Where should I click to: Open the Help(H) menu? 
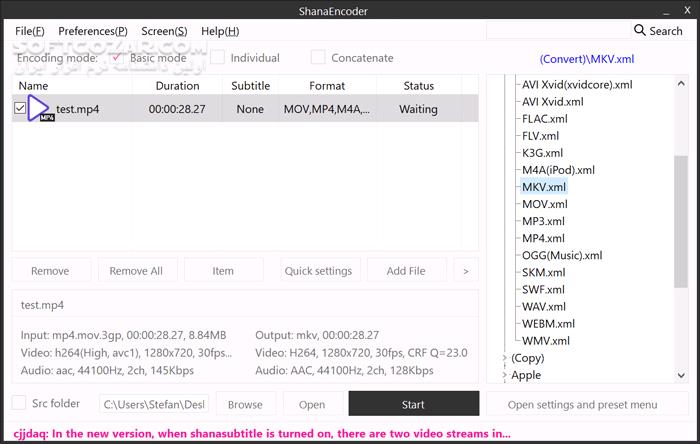pos(220,31)
